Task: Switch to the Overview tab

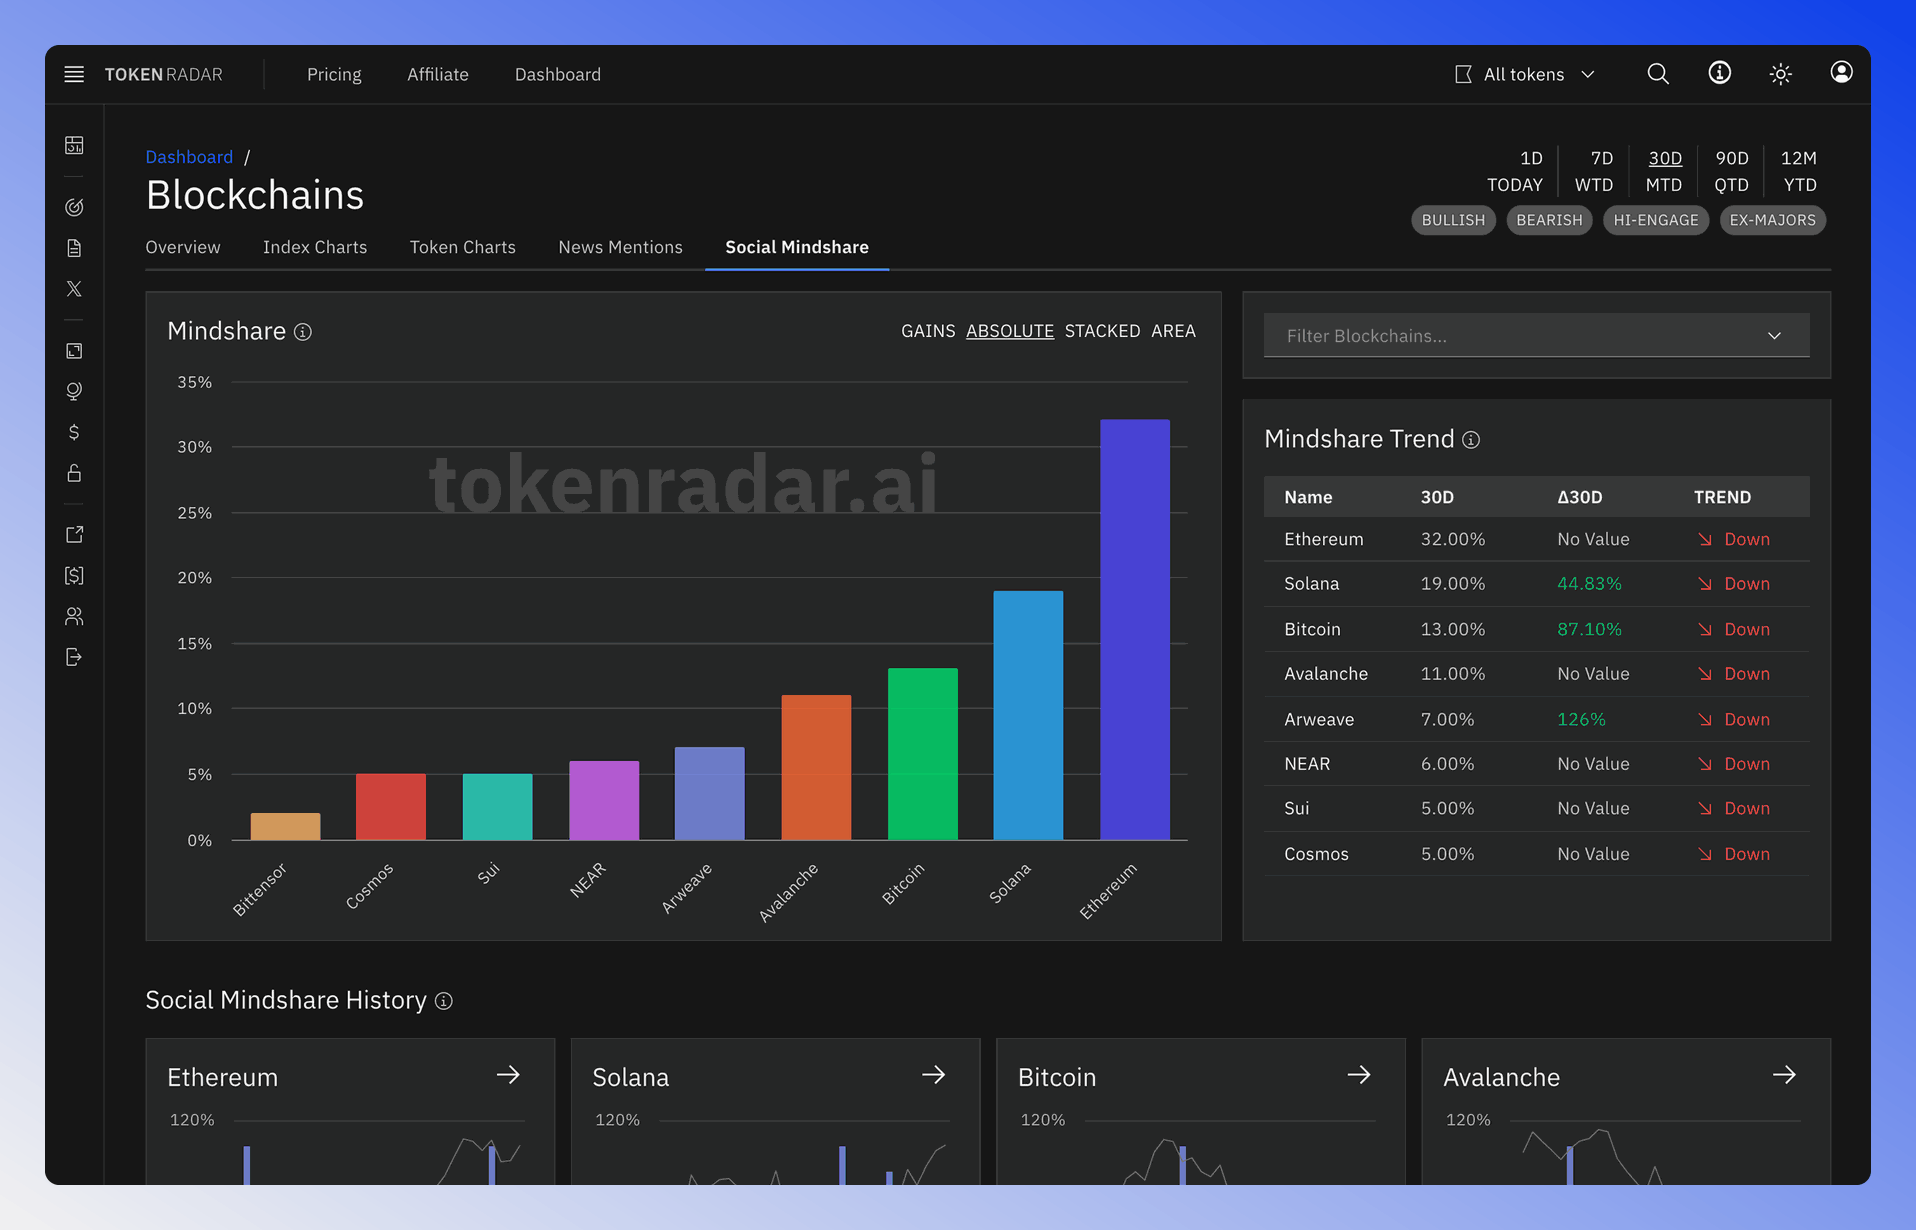Action: [183, 247]
